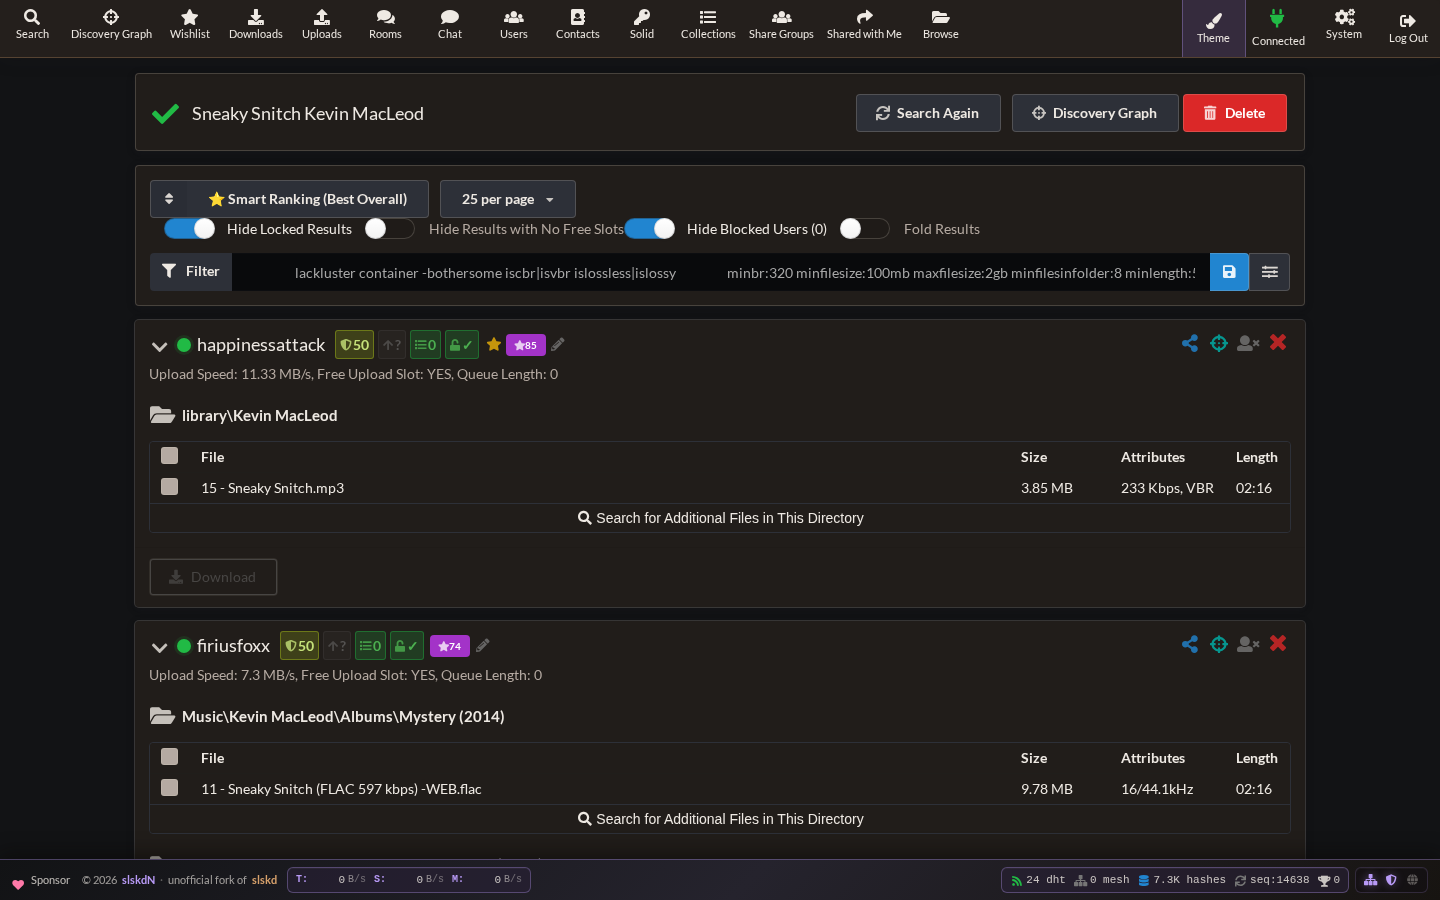Open System settings gears
Viewport: 1440px width, 900px height.
[1344, 24]
